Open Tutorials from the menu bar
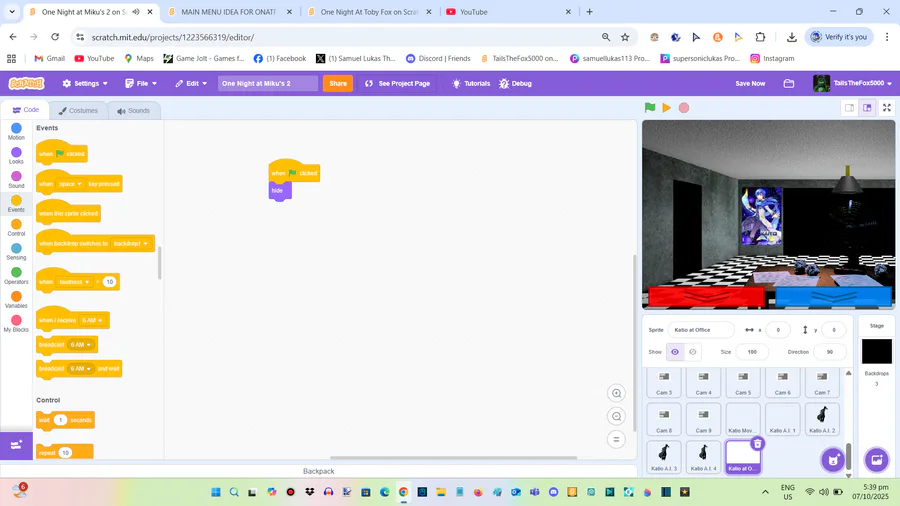 (x=471, y=83)
